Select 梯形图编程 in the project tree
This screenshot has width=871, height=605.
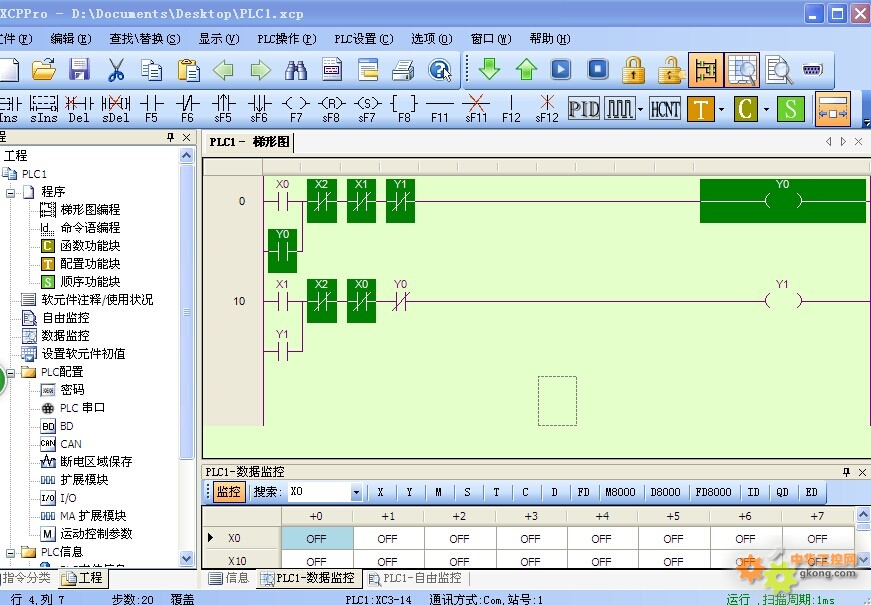point(89,210)
